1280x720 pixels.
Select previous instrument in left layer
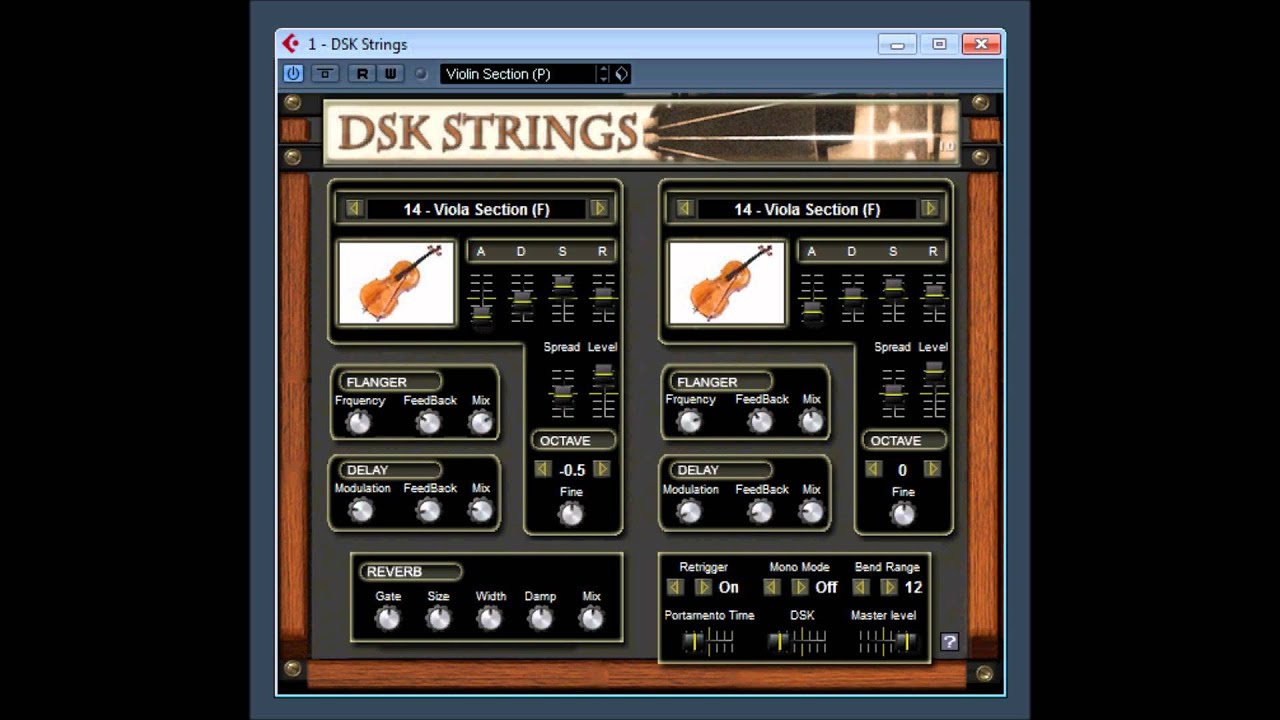click(x=353, y=208)
